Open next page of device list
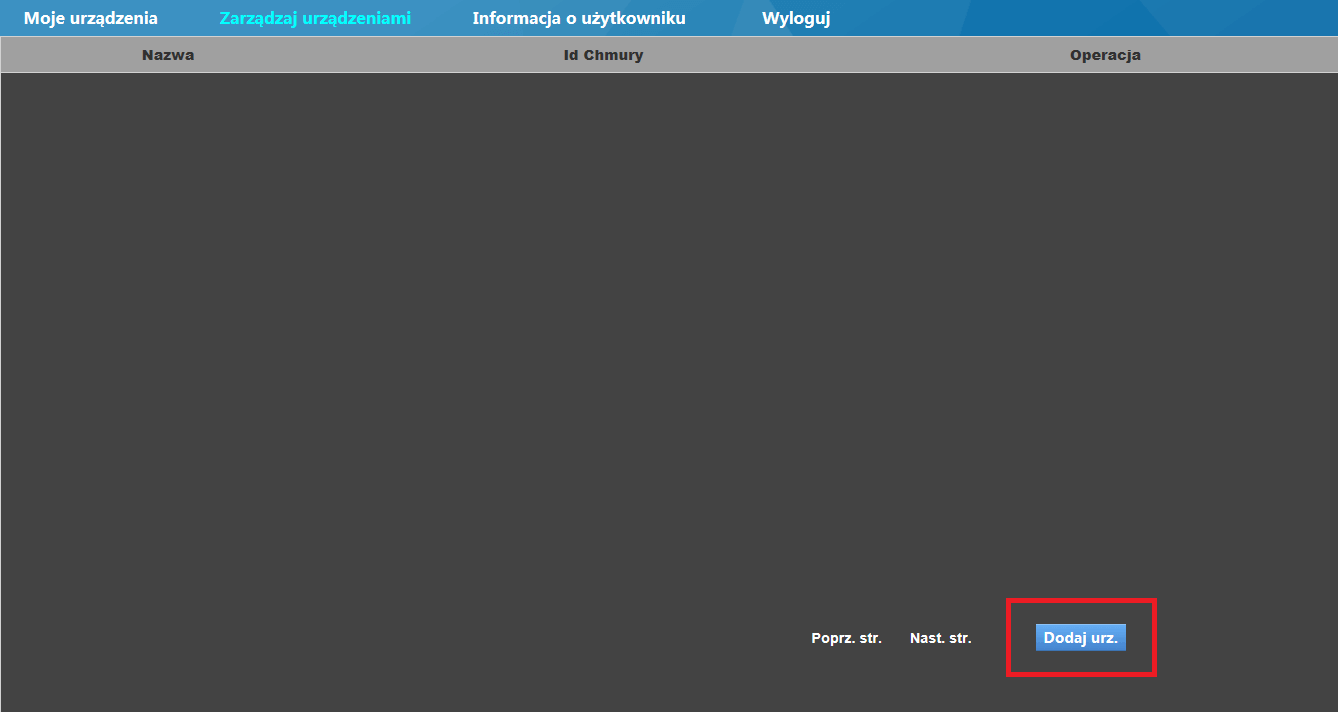The height and width of the screenshot is (712, 1338). pyautogui.click(x=941, y=638)
